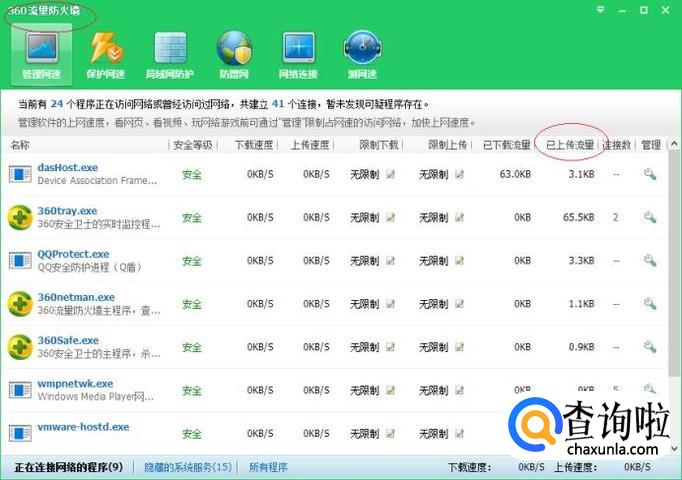The width and height of the screenshot is (682, 480).
Task: Select 1.1KB uploaded value for 360netman.exe
Action: click(x=582, y=303)
